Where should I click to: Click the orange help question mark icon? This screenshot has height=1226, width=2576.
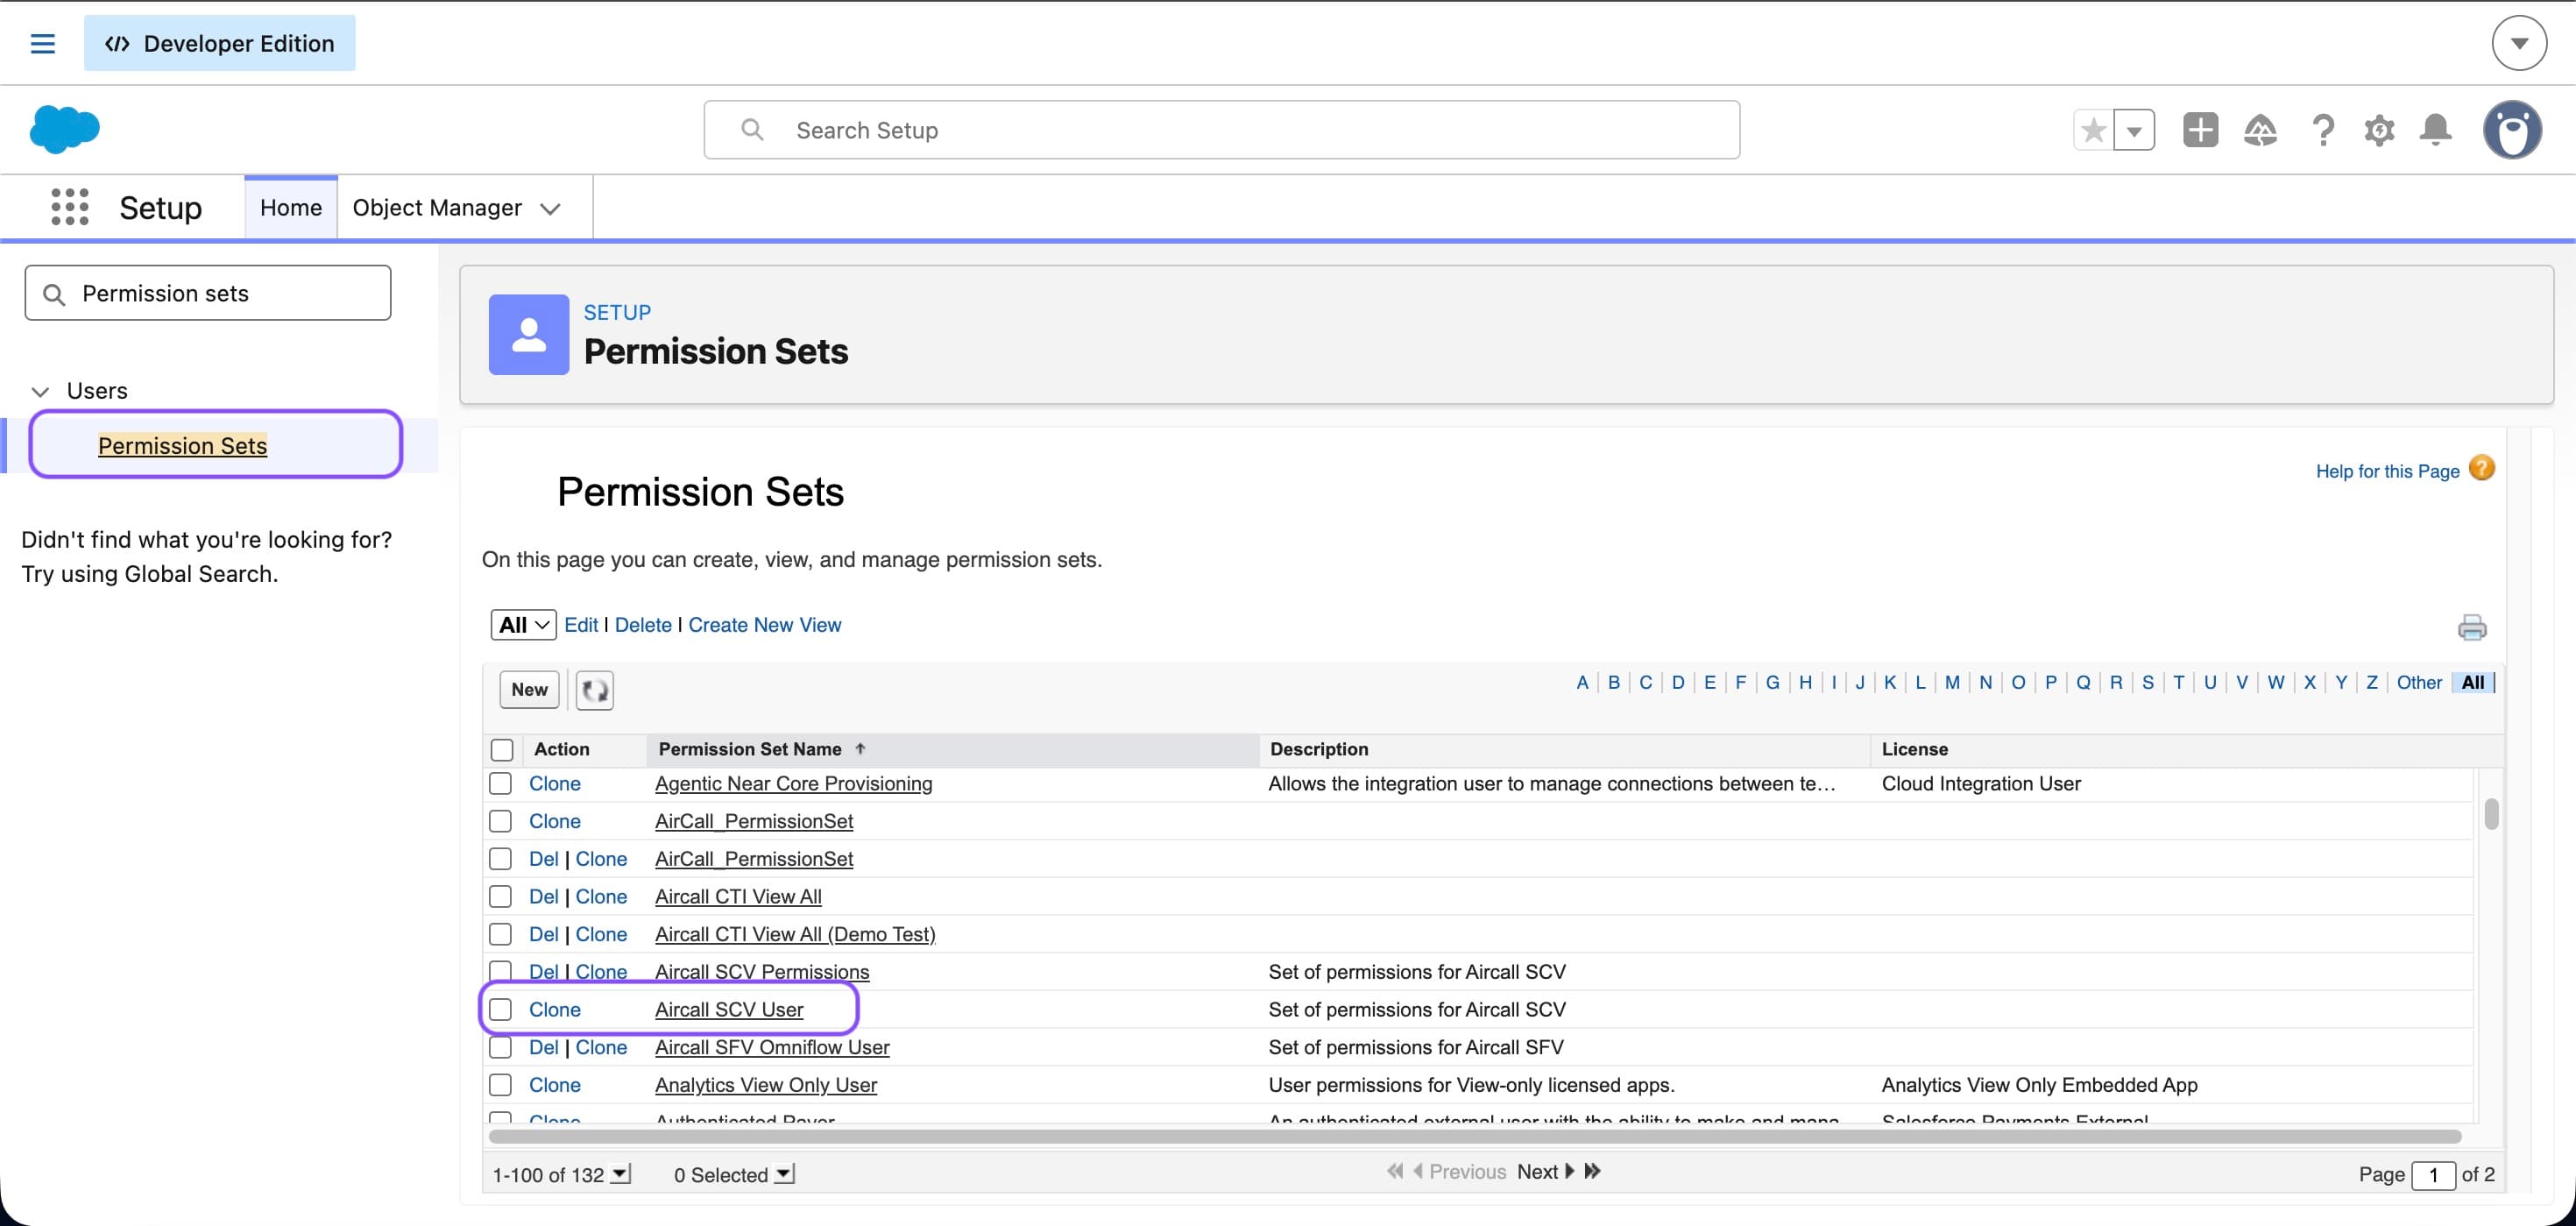[x=2482, y=468]
